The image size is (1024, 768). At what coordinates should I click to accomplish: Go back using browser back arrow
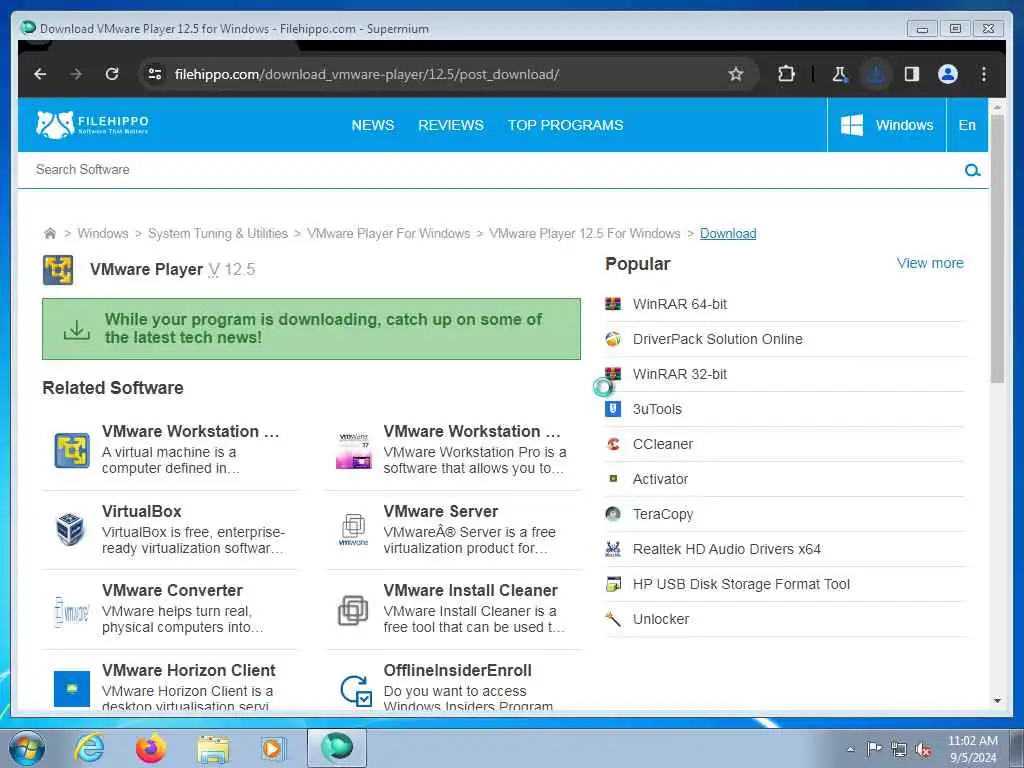pyautogui.click(x=40, y=74)
